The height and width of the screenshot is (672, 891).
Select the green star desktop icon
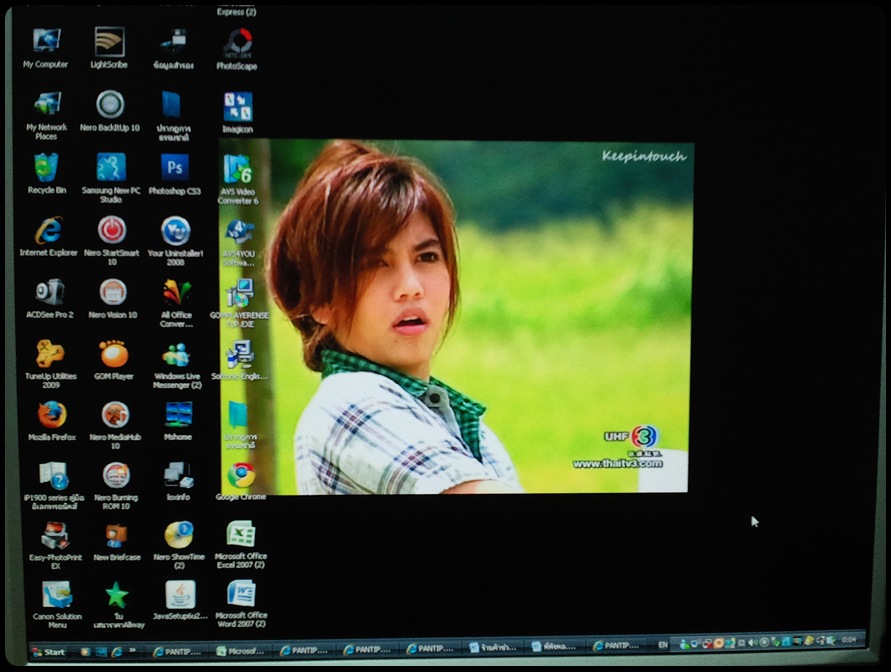pyautogui.click(x=117, y=595)
